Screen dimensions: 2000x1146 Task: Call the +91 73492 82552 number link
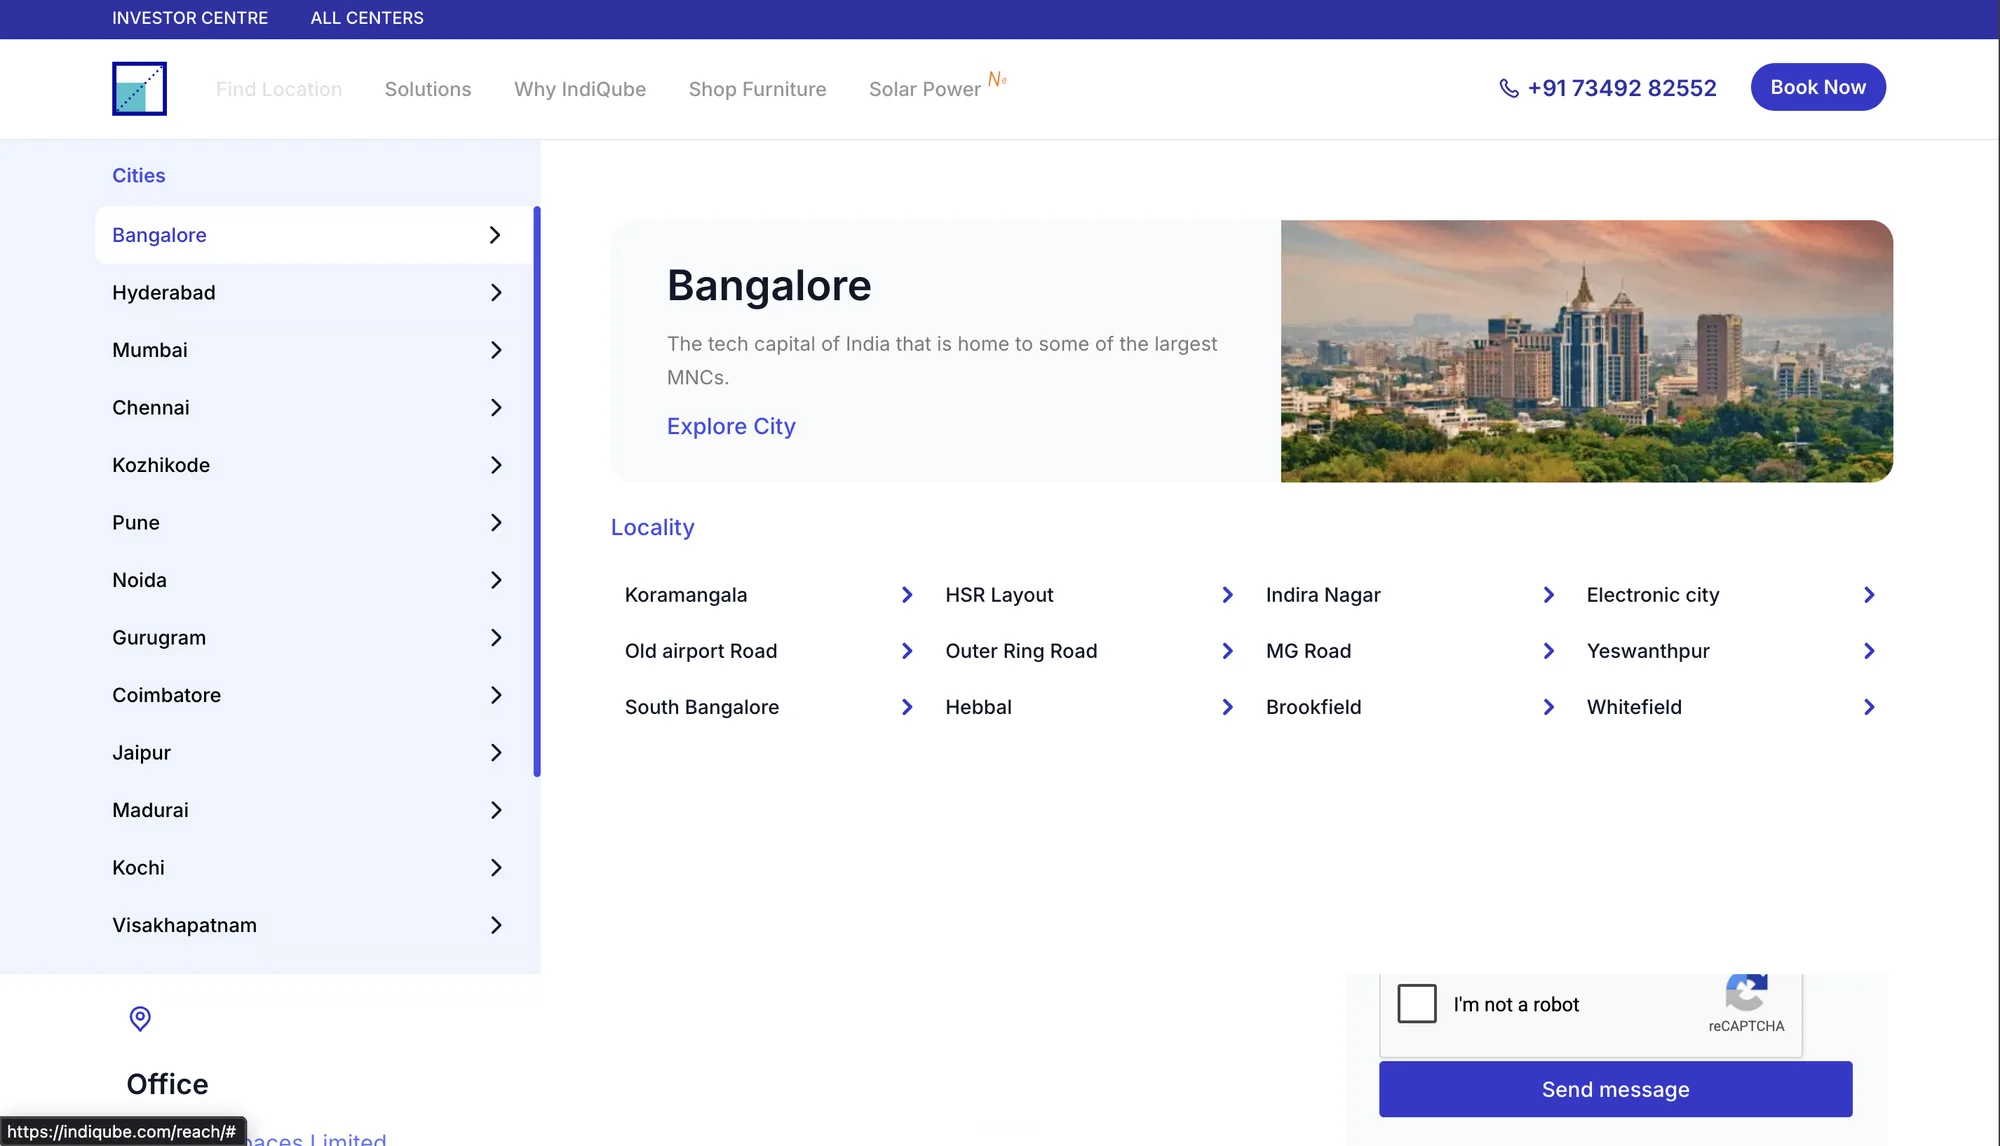[1622, 88]
